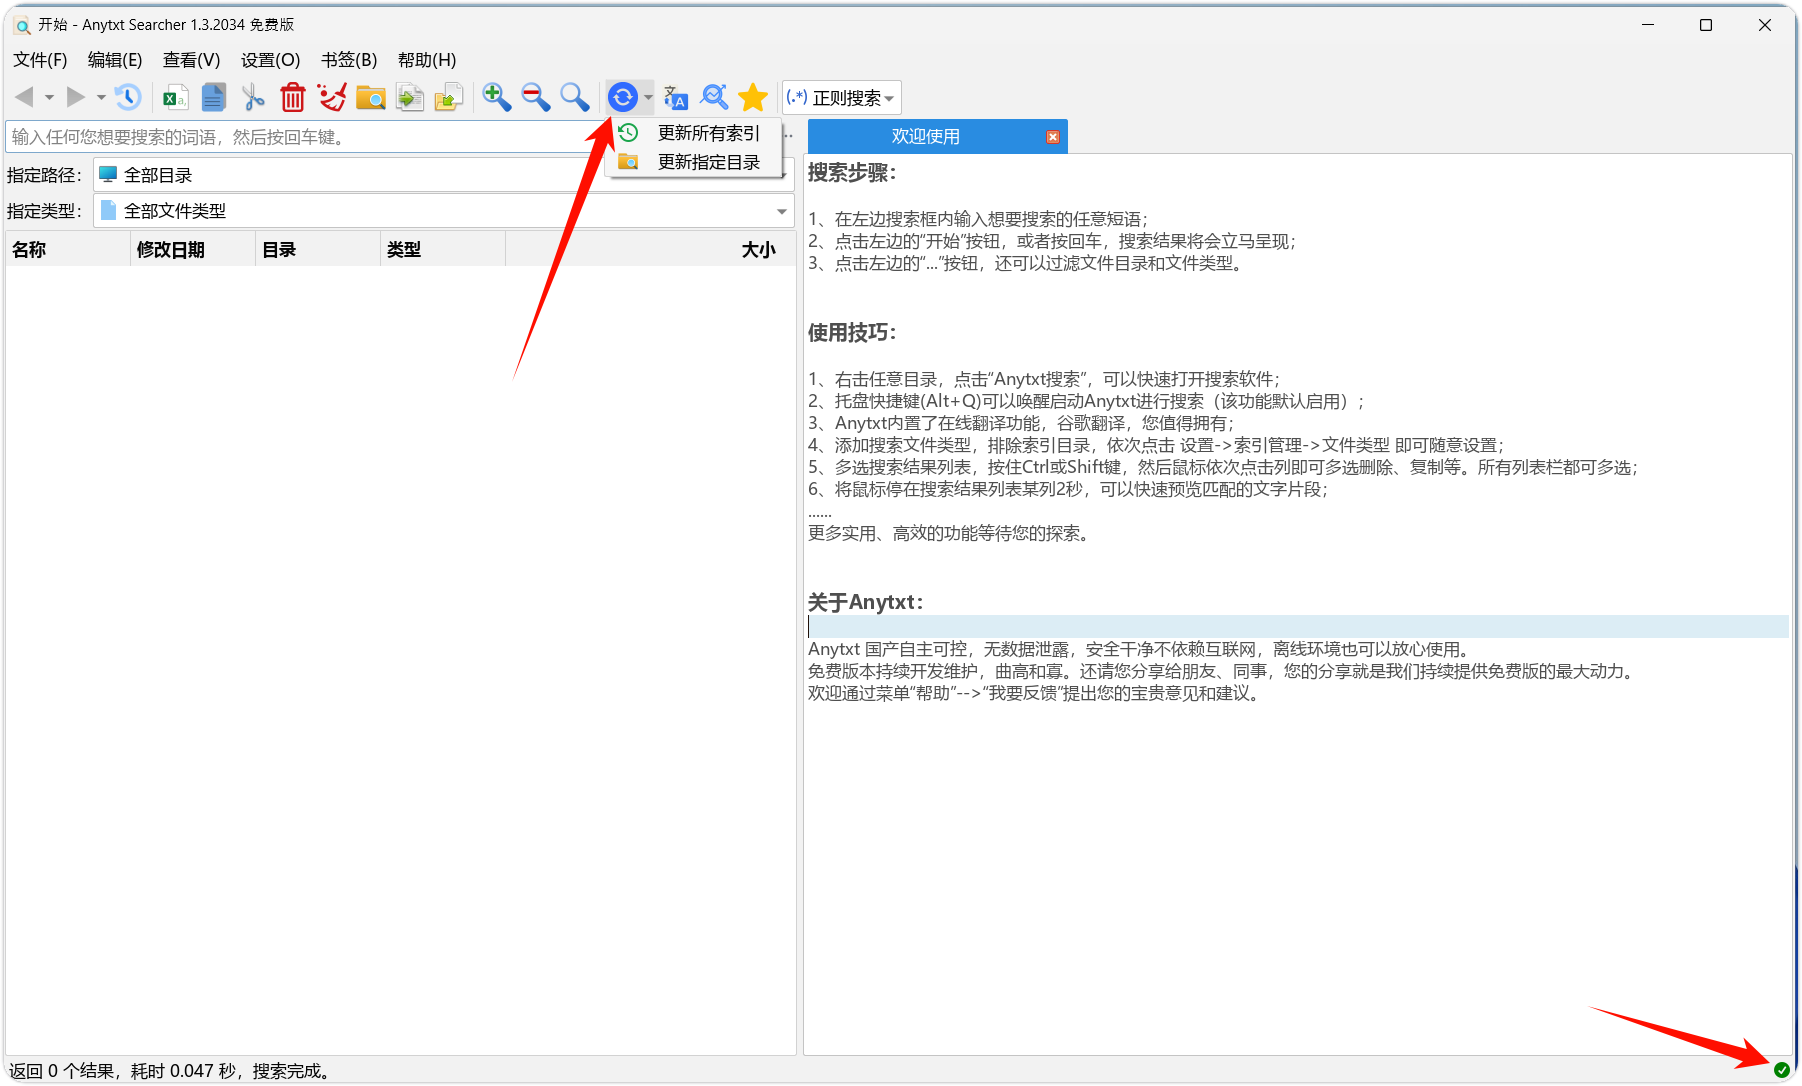Close the 欢迎使用 tab
This screenshot has height=1086, width=1802.
pyautogui.click(x=1052, y=137)
